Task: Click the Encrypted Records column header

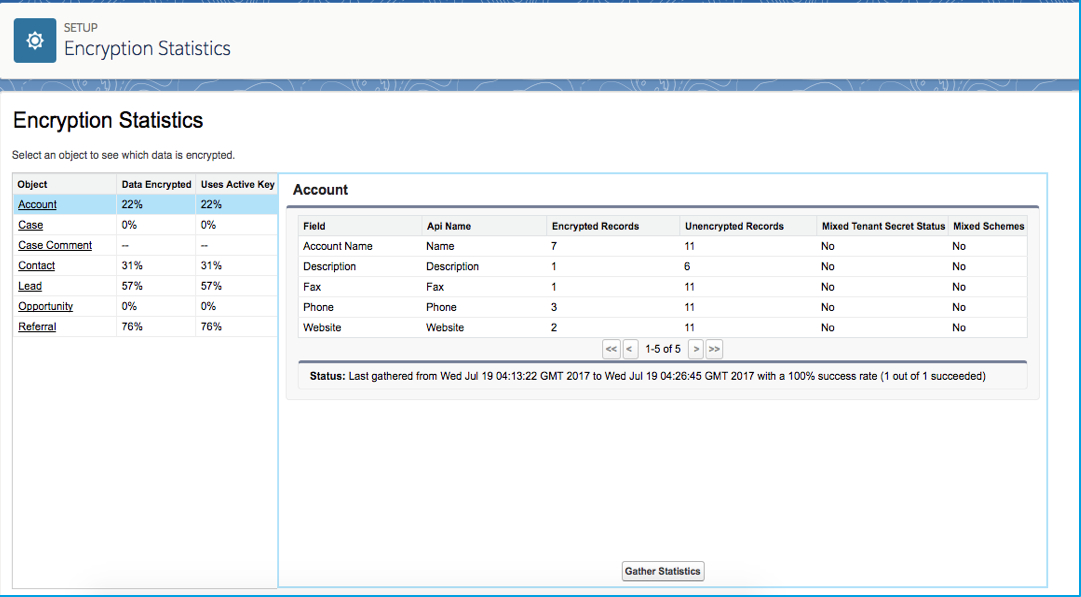Action: [613, 226]
